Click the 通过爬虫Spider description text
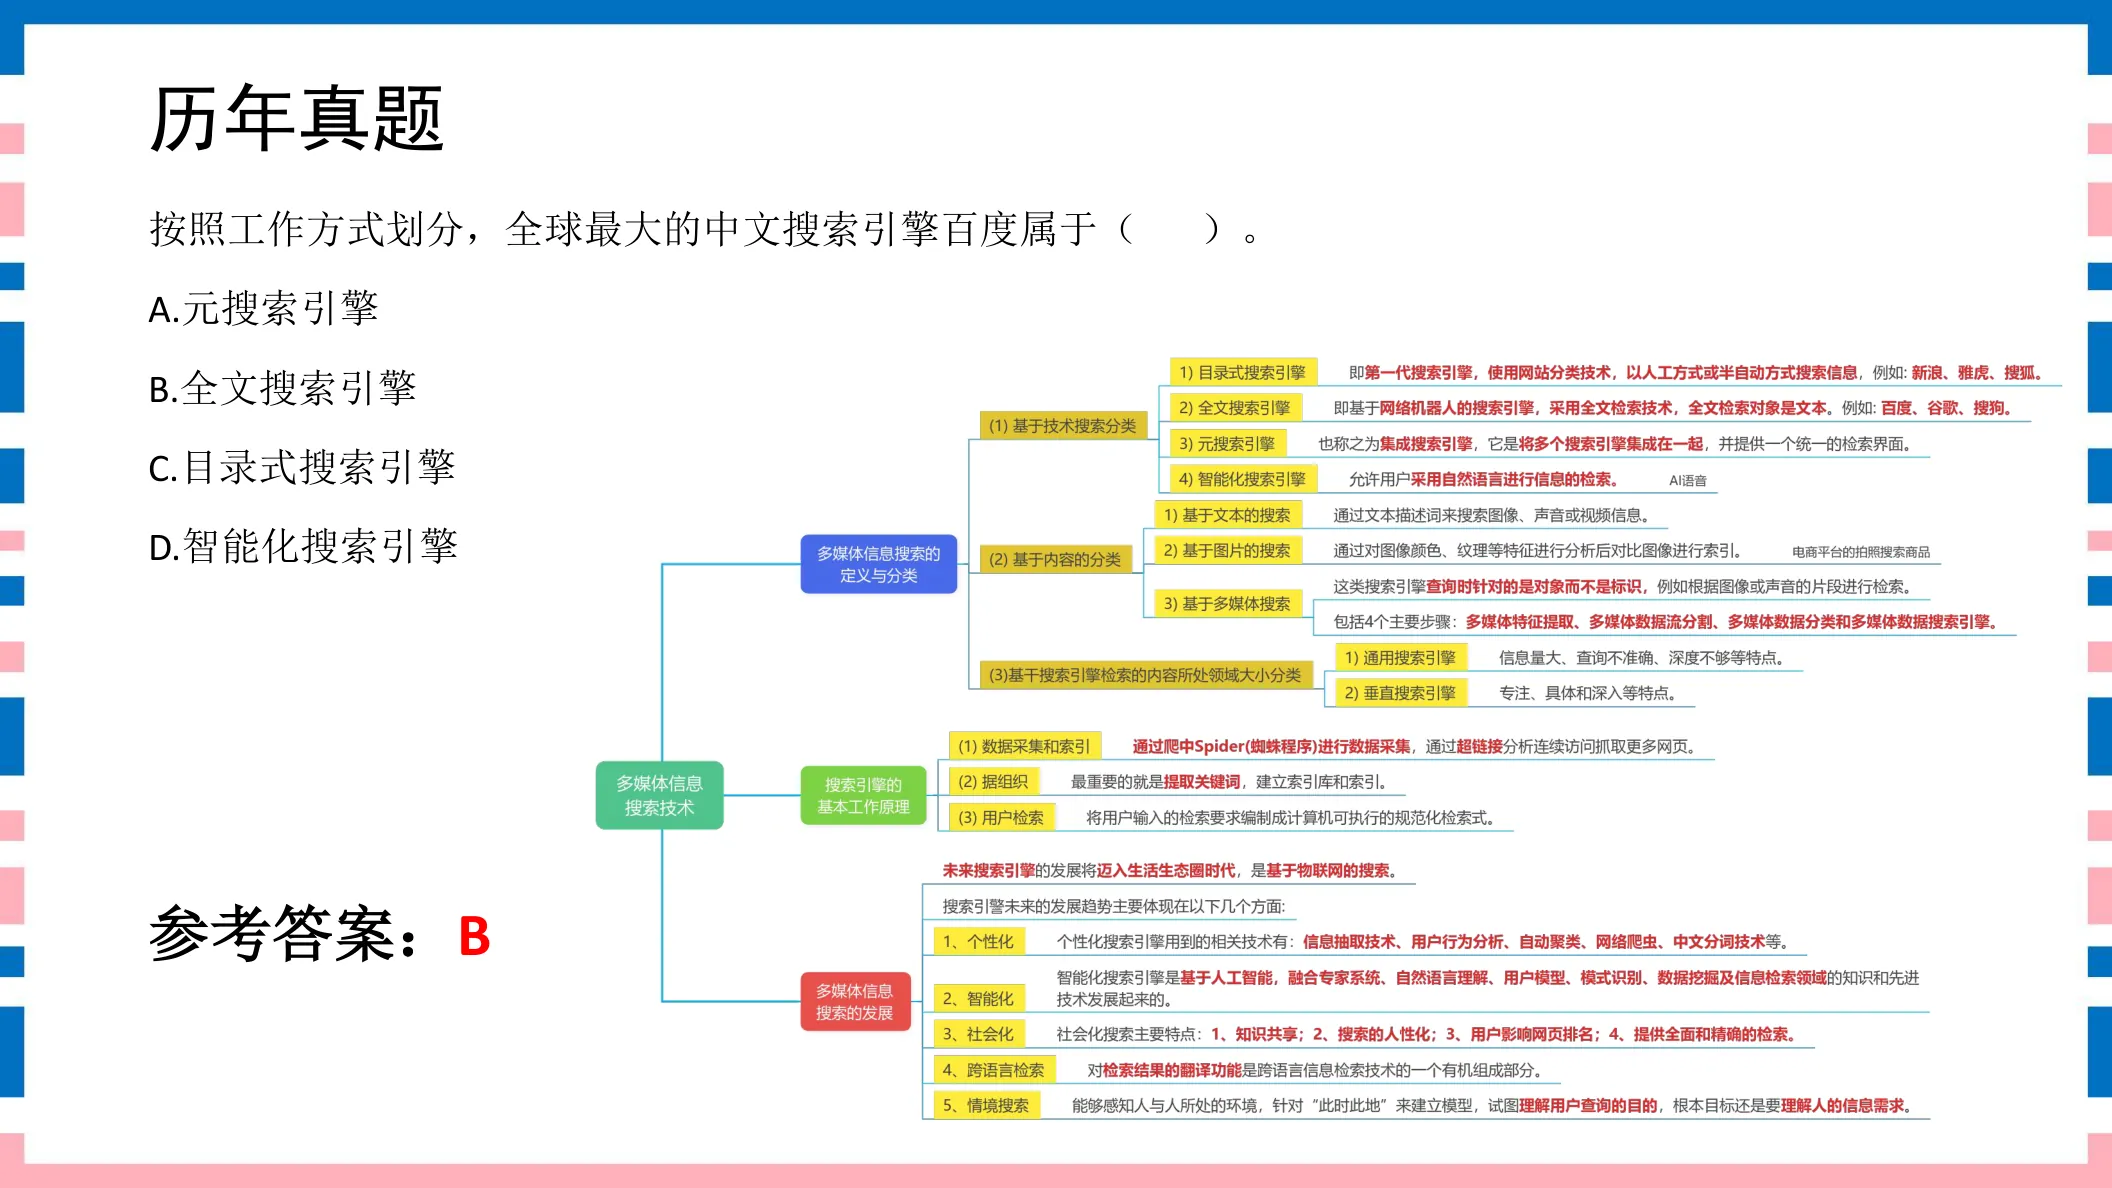2112x1188 pixels. (x=1413, y=746)
